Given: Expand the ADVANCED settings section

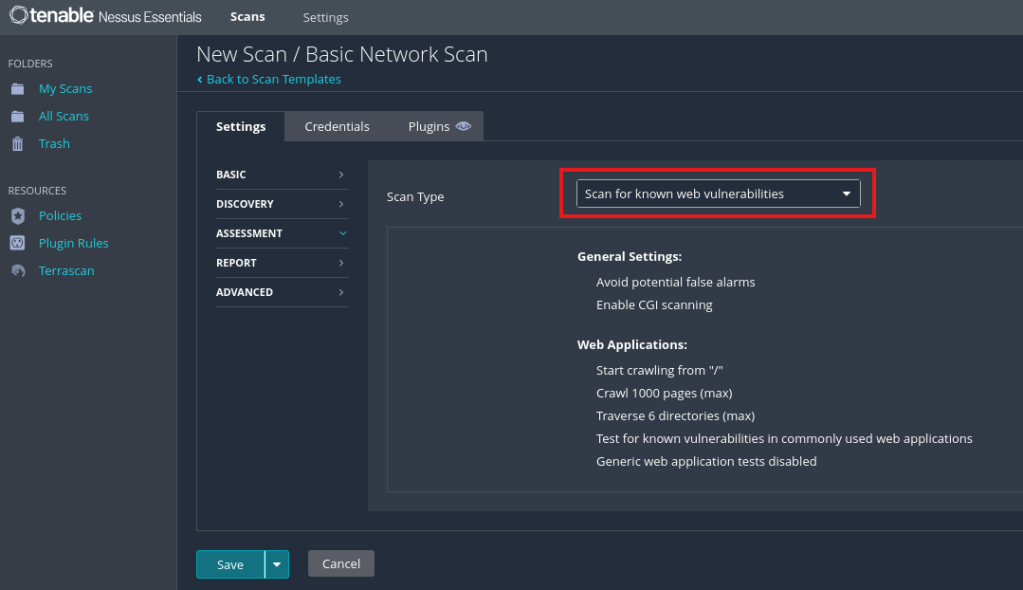Looking at the screenshot, I should pos(281,292).
